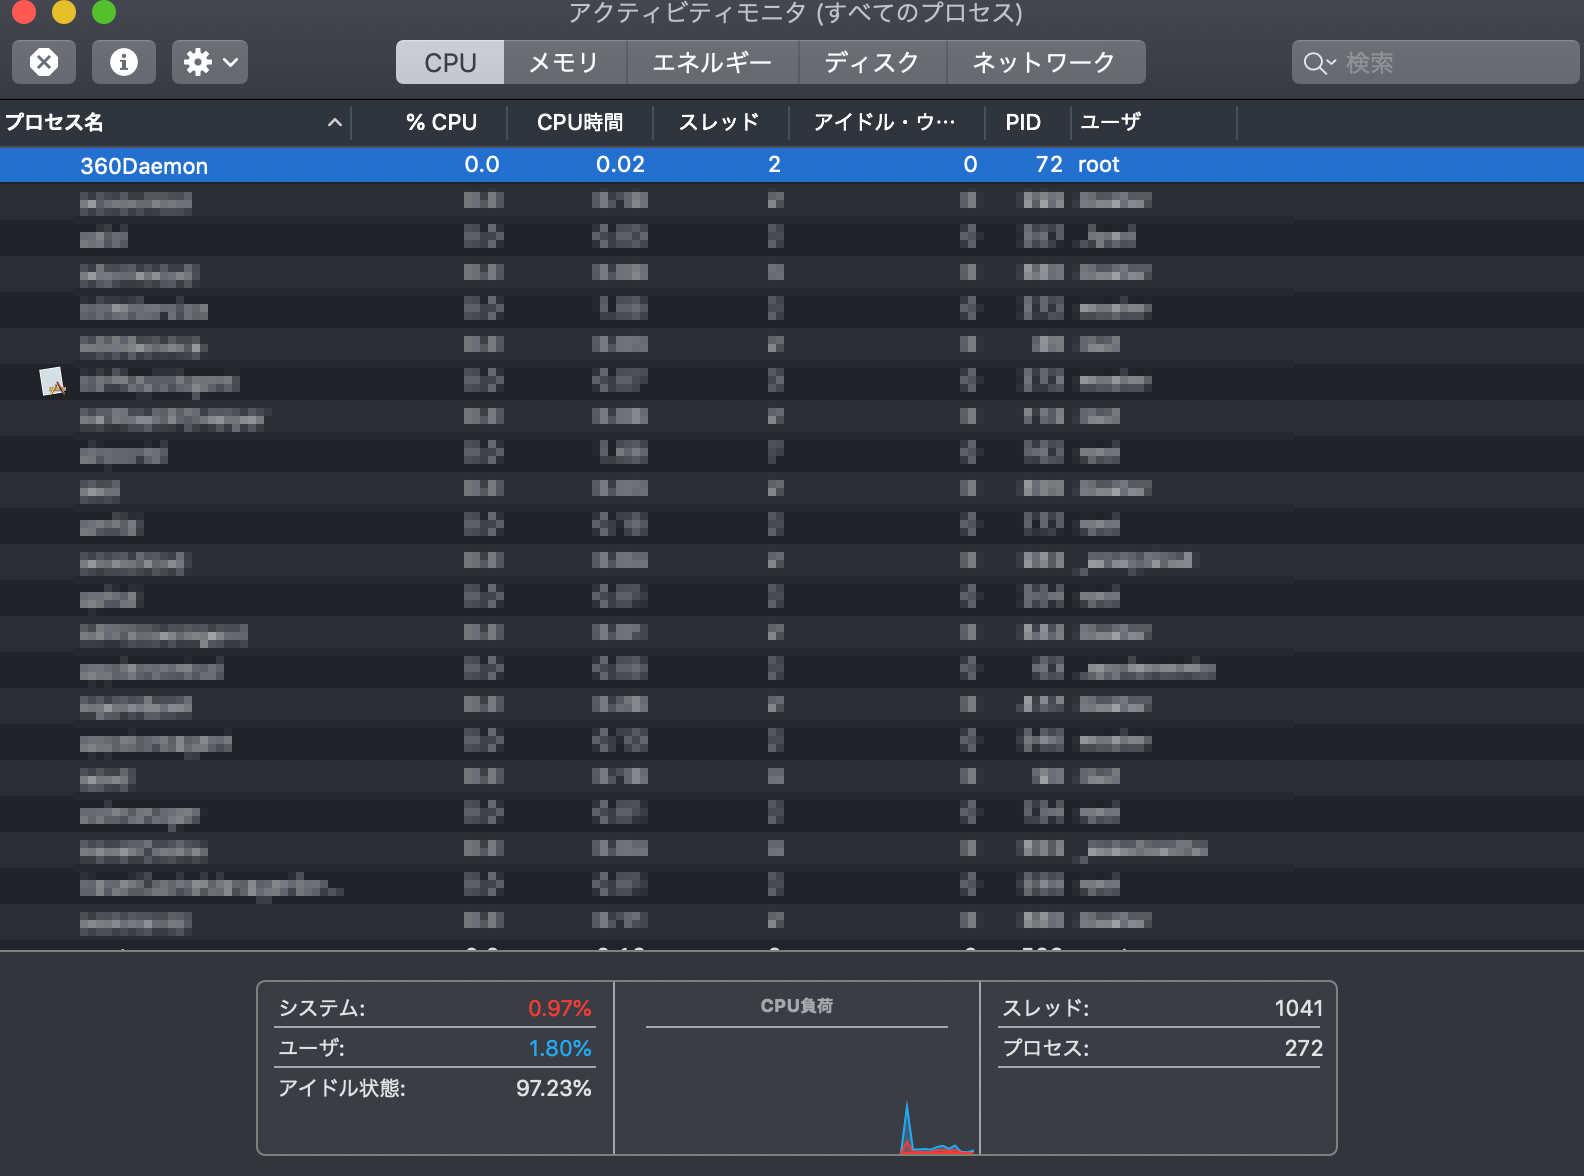Sort by PID column header
The image size is (1584, 1176).
(x=1023, y=122)
